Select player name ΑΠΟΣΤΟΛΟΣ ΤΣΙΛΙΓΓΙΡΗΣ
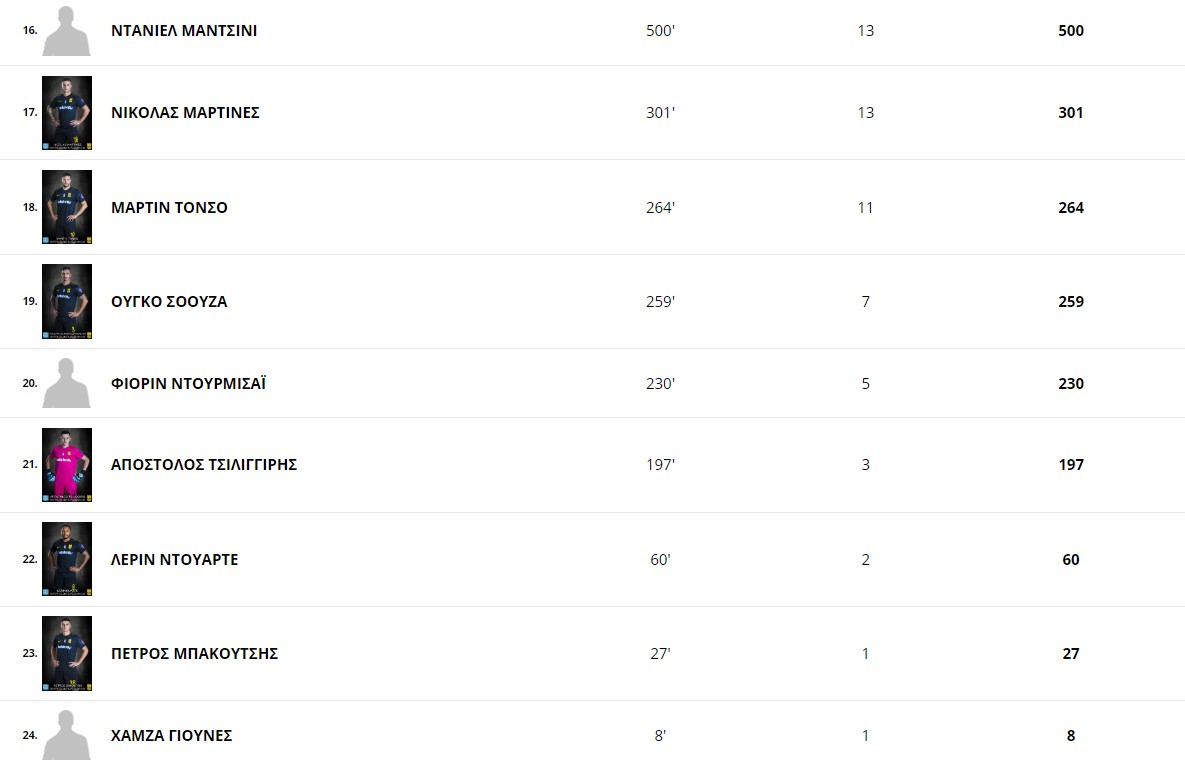 [204, 465]
